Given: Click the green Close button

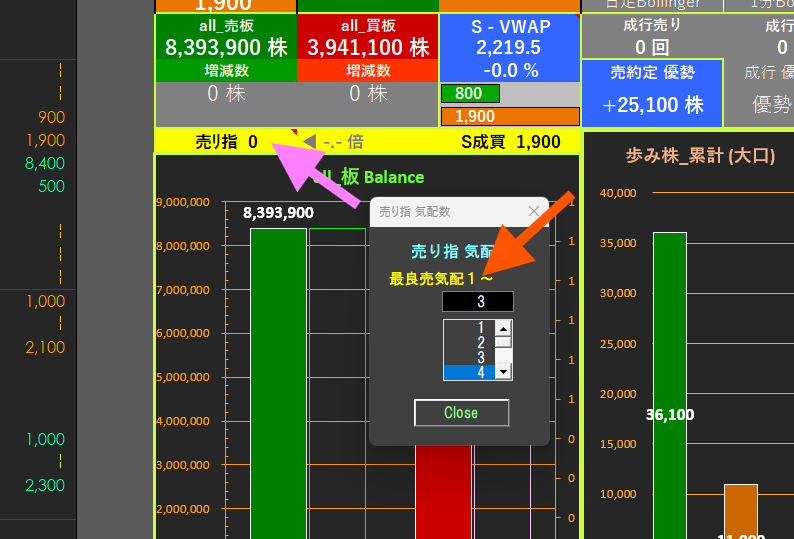Looking at the screenshot, I should point(461,413).
